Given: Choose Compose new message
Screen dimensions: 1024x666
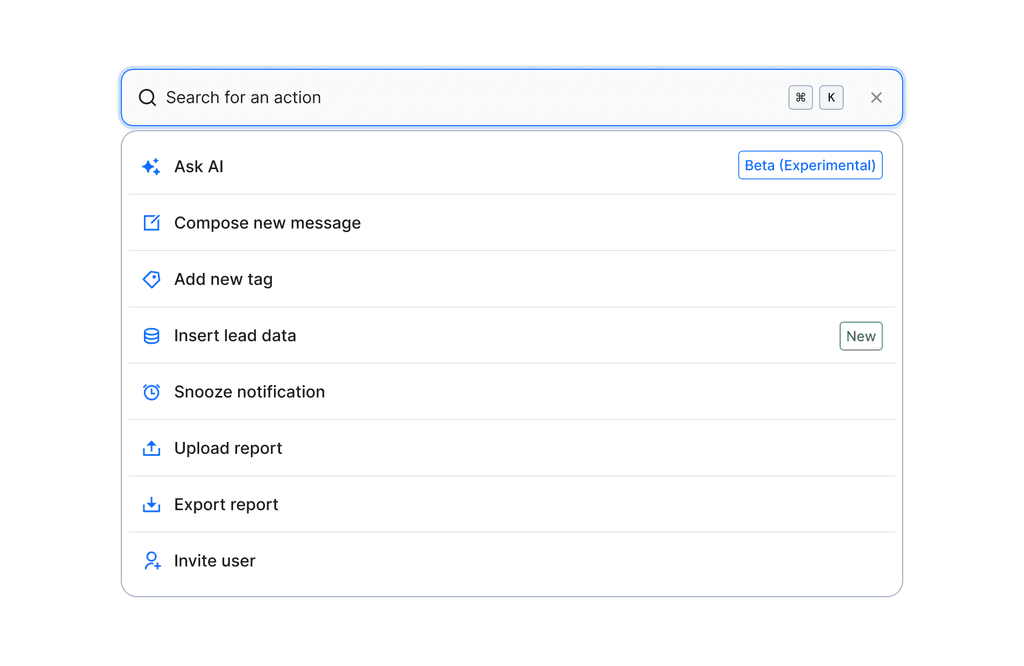Looking at the screenshot, I should coord(267,223).
